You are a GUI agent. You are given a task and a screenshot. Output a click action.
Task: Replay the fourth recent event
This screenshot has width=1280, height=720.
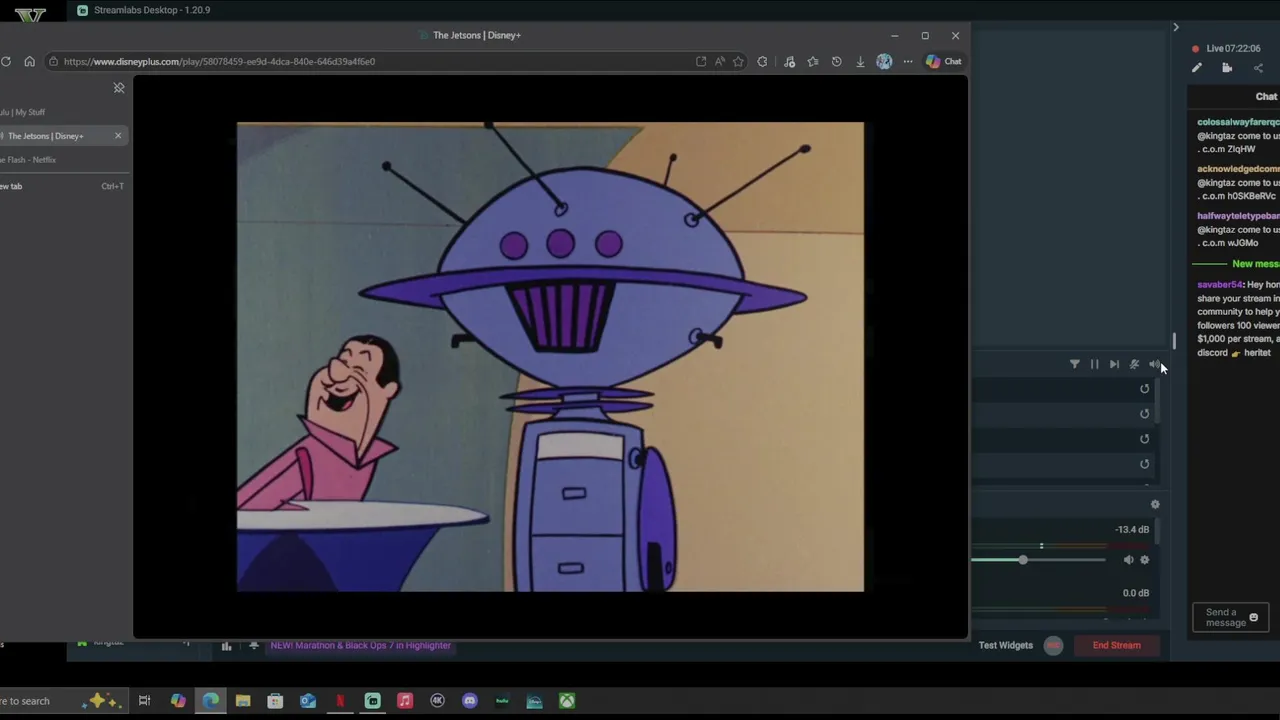click(1145, 464)
